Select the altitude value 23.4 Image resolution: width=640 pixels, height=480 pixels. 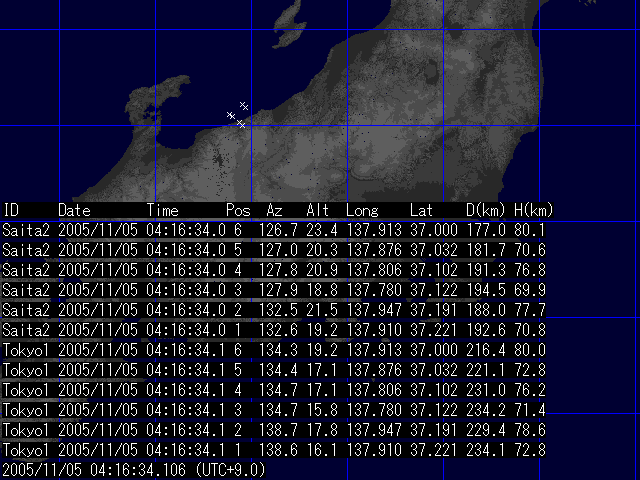pos(322,230)
